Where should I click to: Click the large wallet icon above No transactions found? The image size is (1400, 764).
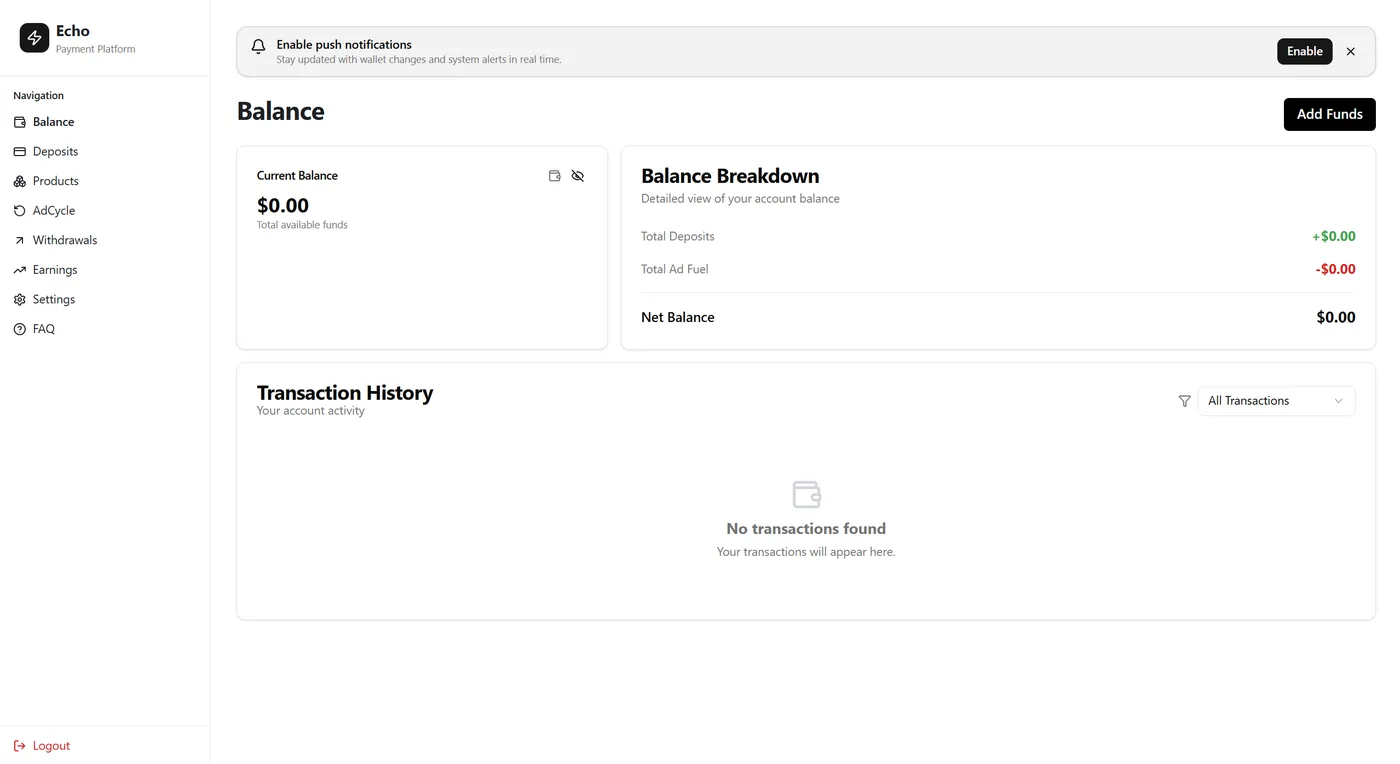click(x=806, y=494)
